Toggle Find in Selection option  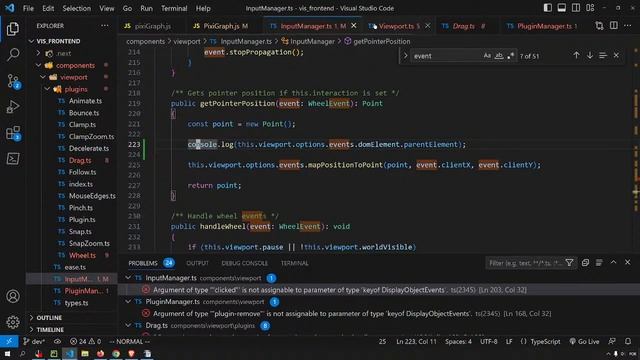[603, 56]
